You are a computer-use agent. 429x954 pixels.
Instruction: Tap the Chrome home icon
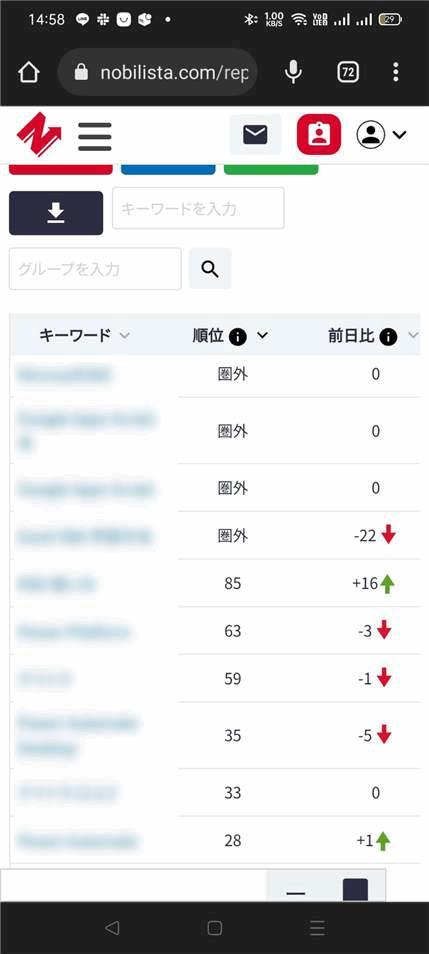29,72
